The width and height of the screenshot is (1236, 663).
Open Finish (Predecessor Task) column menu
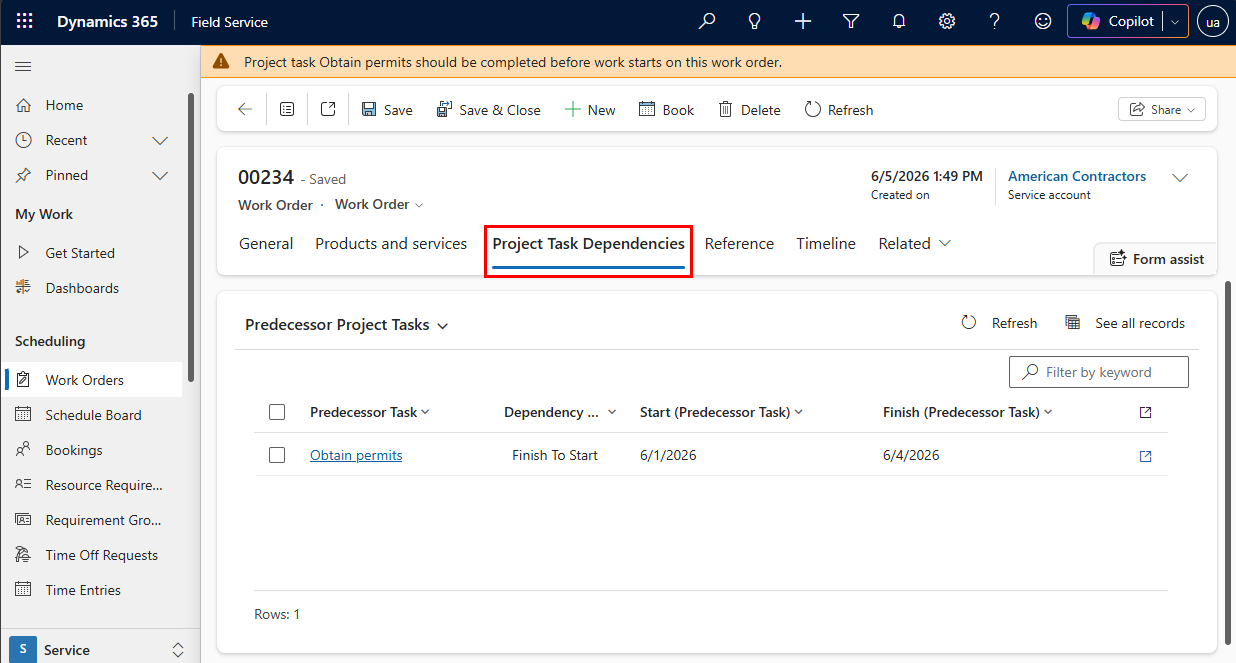968,412
